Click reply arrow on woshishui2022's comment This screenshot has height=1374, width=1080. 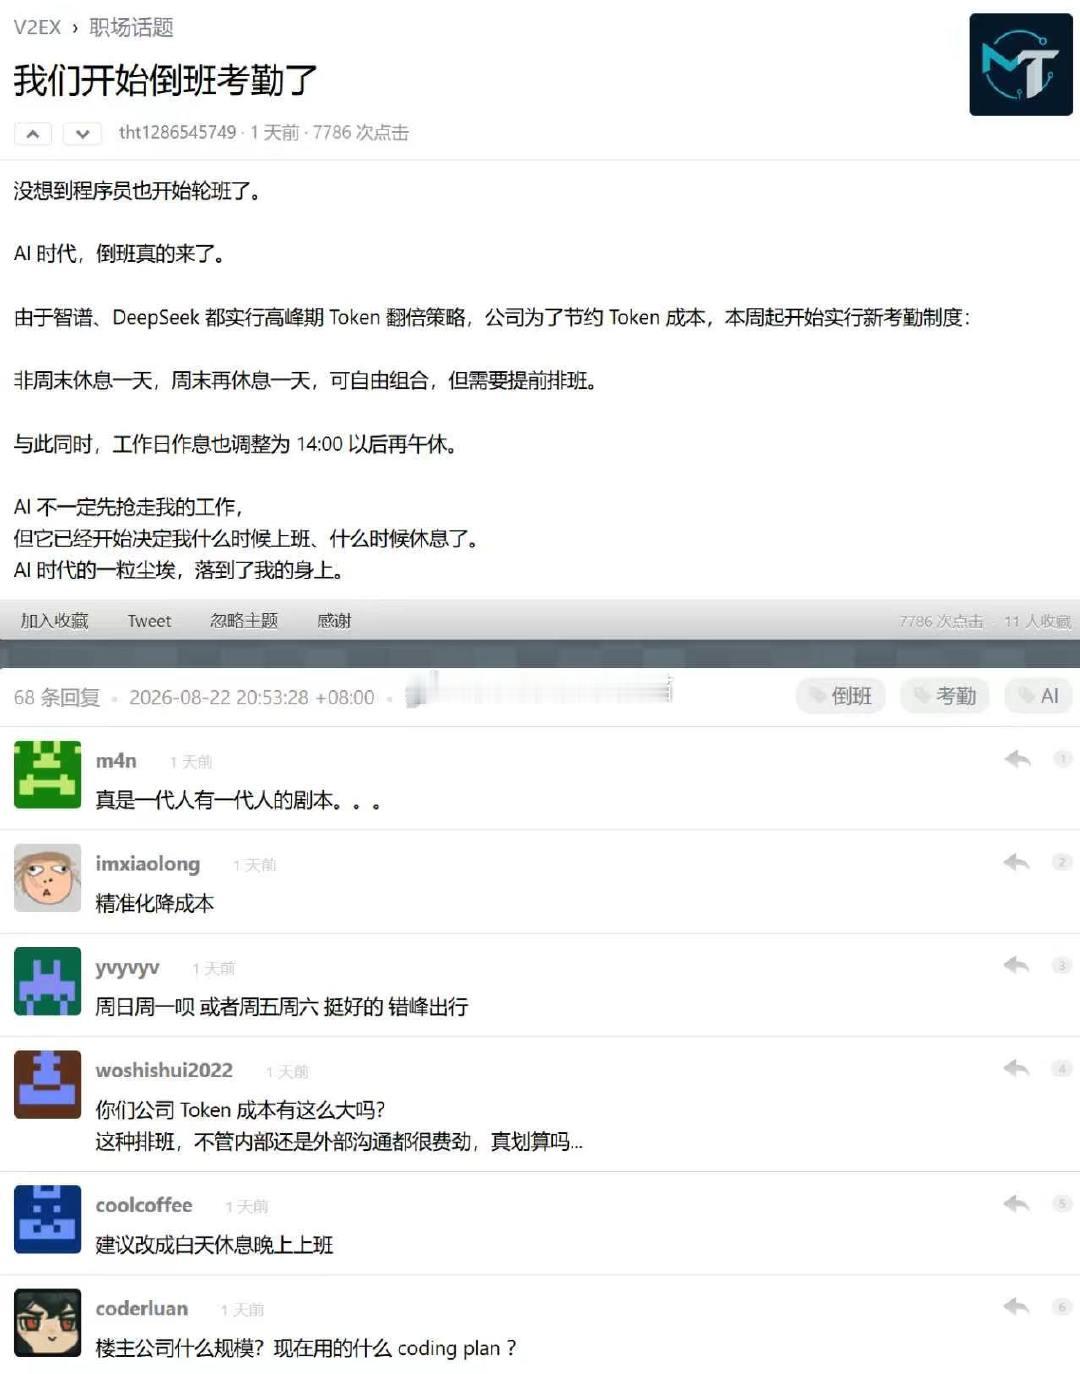[1017, 1068]
